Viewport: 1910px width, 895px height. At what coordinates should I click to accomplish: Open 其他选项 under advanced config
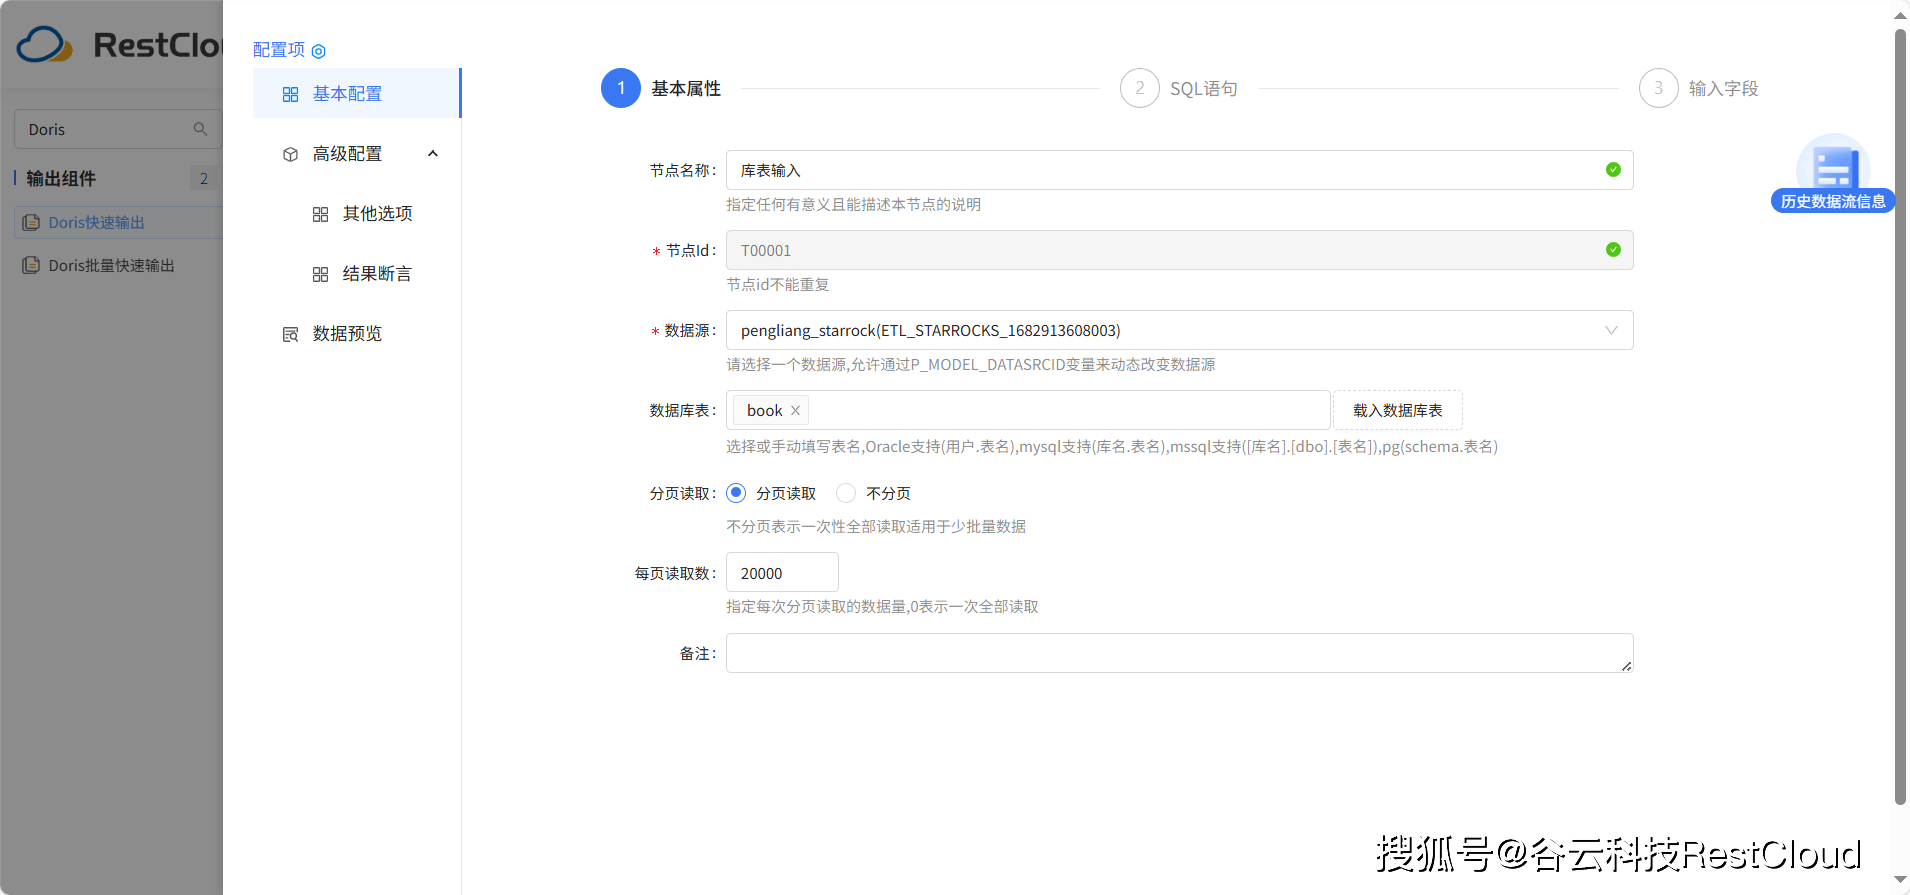[377, 214]
